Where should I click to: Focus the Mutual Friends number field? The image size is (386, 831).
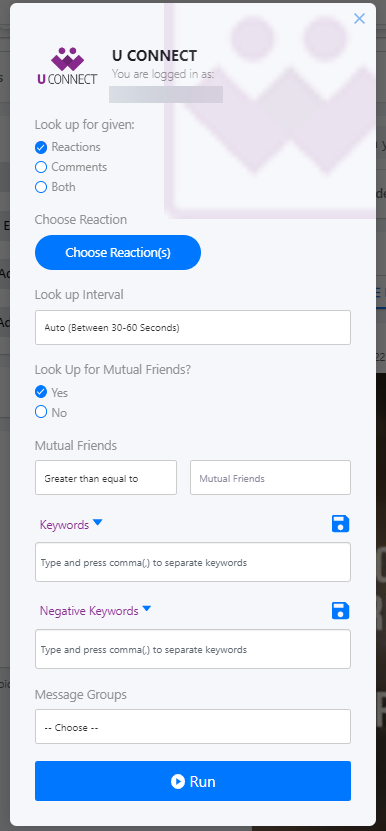[270, 478]
